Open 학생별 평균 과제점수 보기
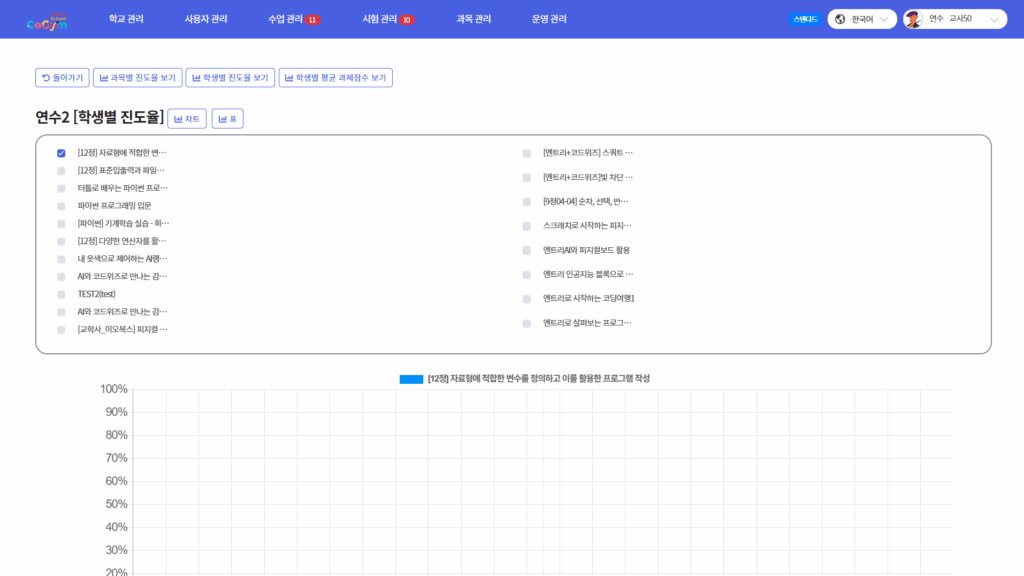This screenshot has height=576, width=1024. click(x=335, y=78)
